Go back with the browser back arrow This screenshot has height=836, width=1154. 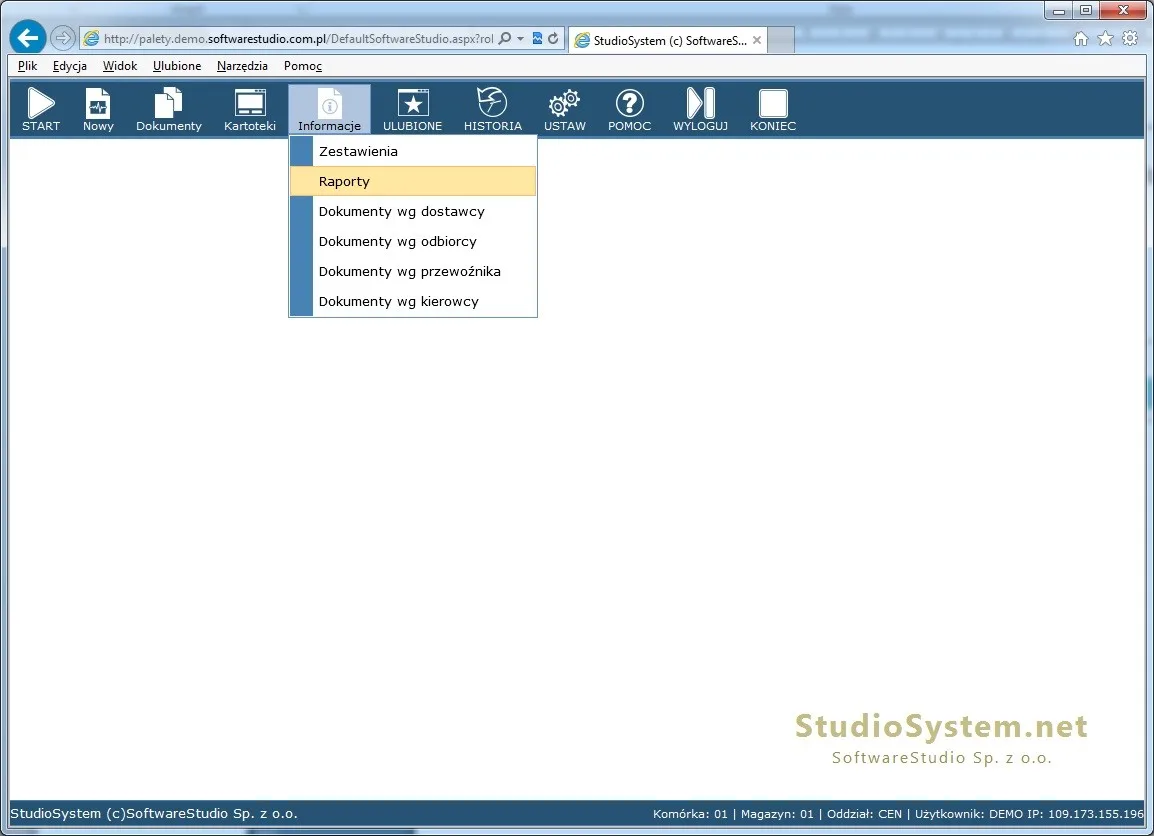pos(28,38)
